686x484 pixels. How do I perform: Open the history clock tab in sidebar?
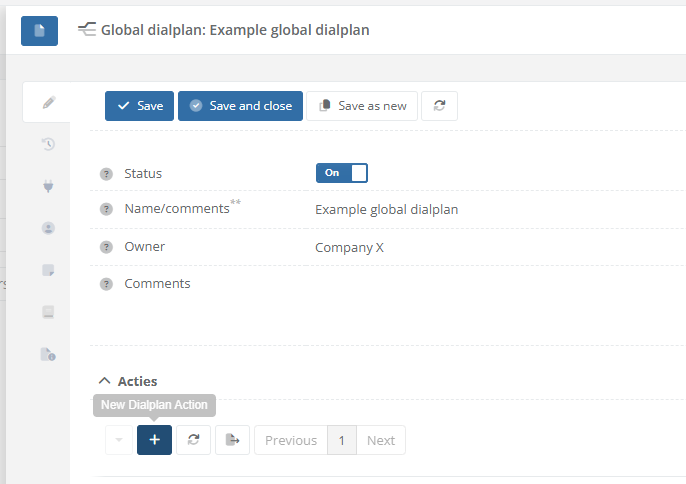coord(48,144)
